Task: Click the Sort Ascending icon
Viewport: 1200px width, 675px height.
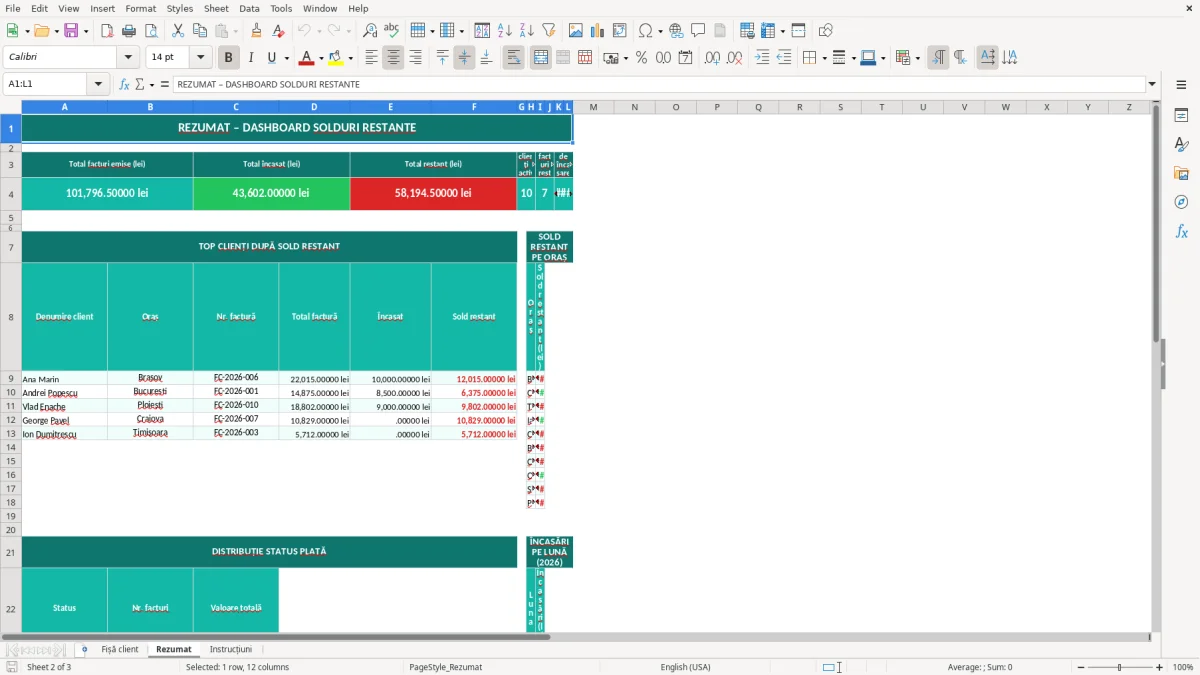Action: point(505,31)
